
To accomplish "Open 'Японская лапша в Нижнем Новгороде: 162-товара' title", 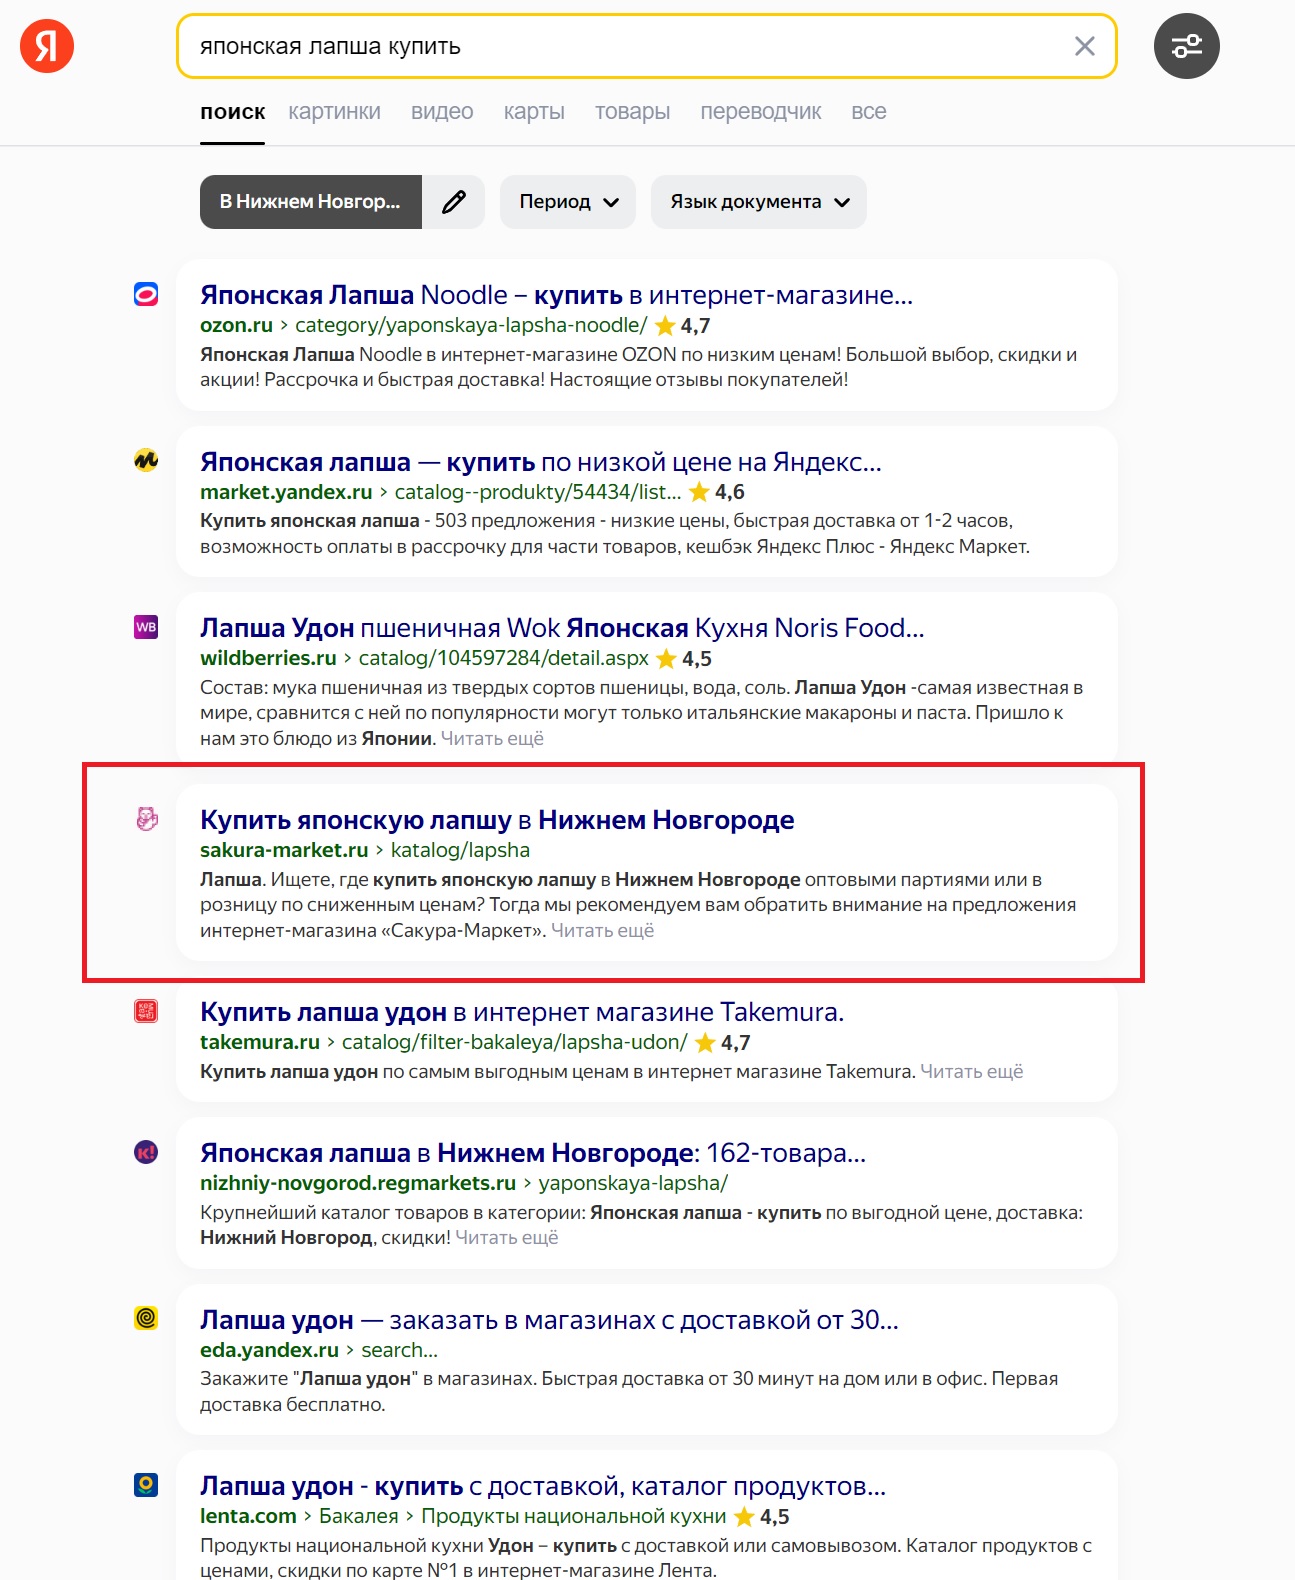I will [x=533, y=1153].
